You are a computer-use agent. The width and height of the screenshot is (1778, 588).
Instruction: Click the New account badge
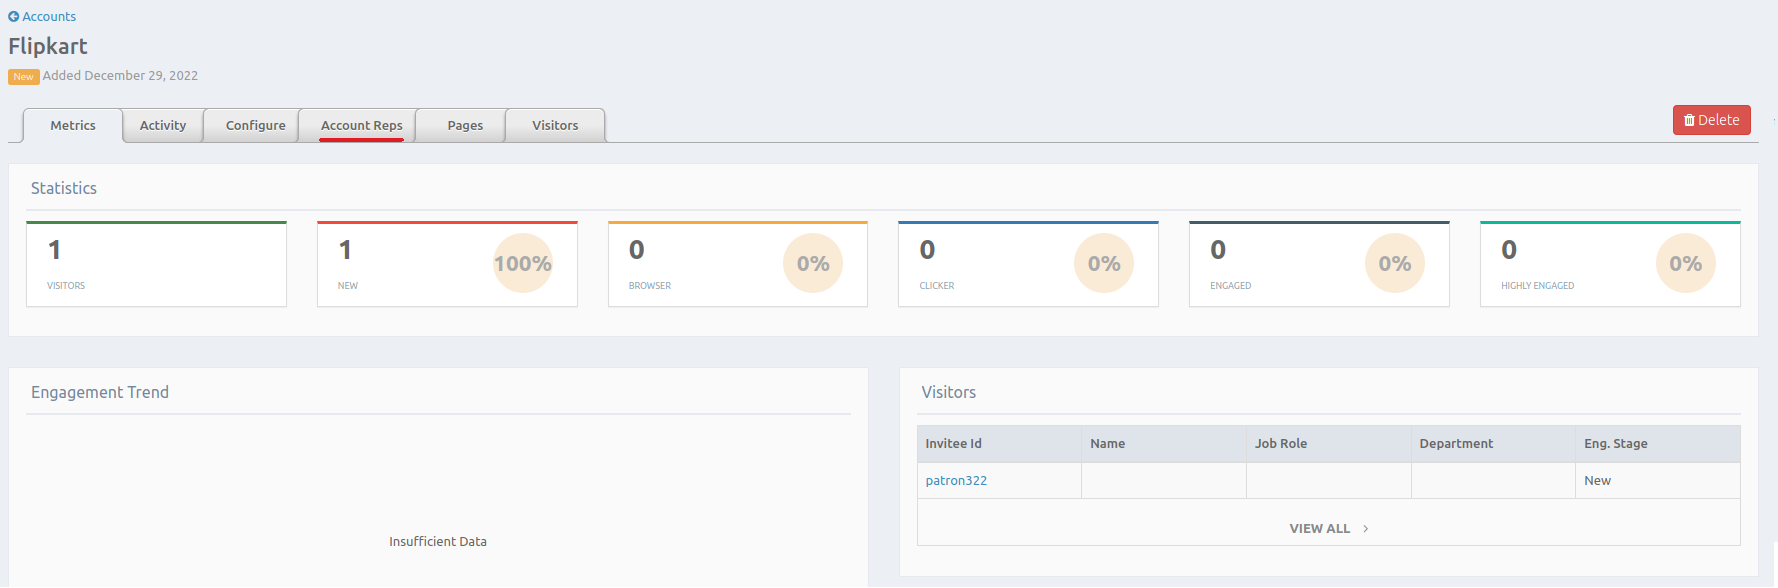[x=23, y=77]
